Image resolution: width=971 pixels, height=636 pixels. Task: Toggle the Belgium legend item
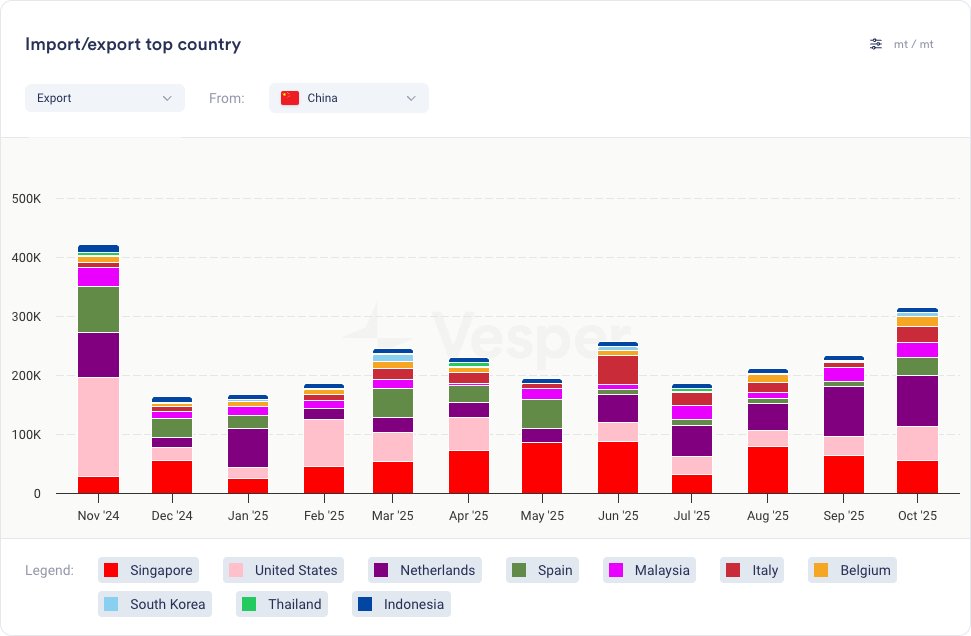[x=852, y=570]
